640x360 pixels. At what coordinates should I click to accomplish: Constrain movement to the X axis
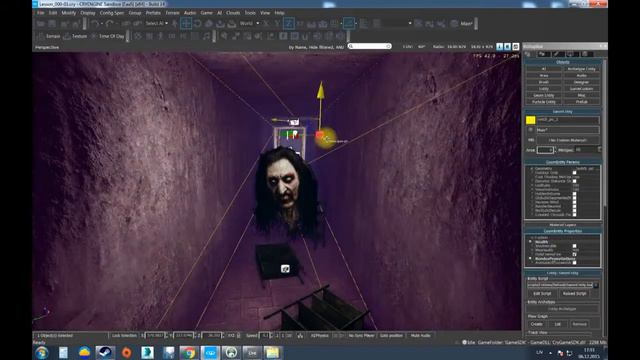[266, 24]
